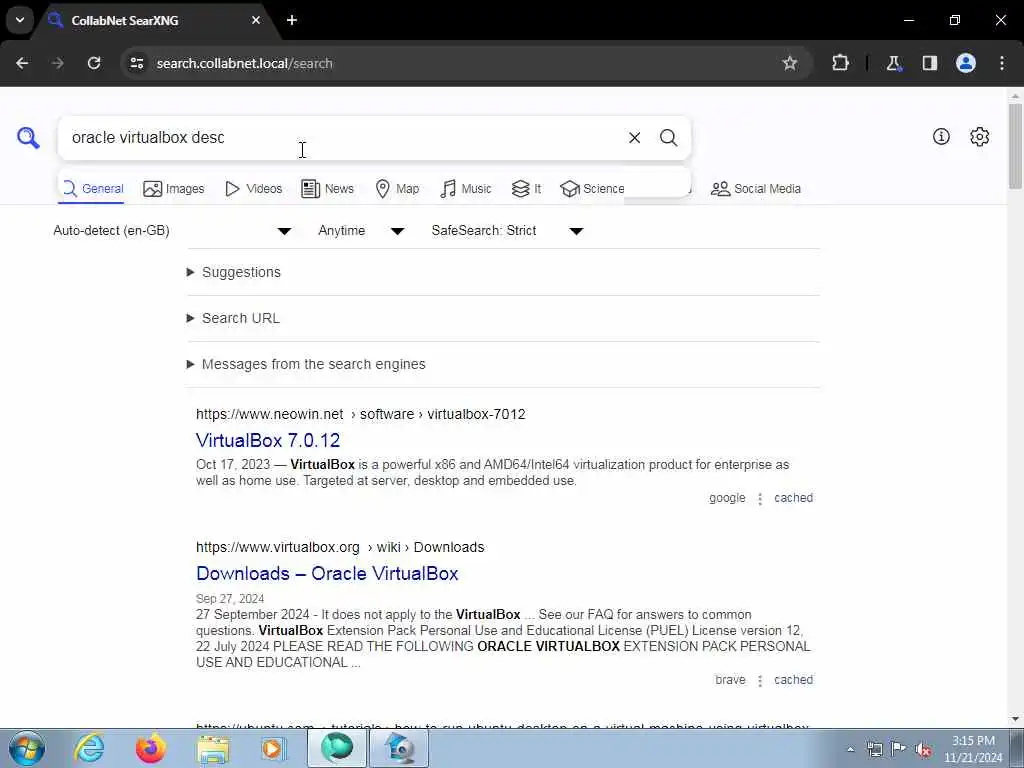Viewport: 1024px width, 768px height.
Task: Switch to the Images tab
Action: (174, 189)
